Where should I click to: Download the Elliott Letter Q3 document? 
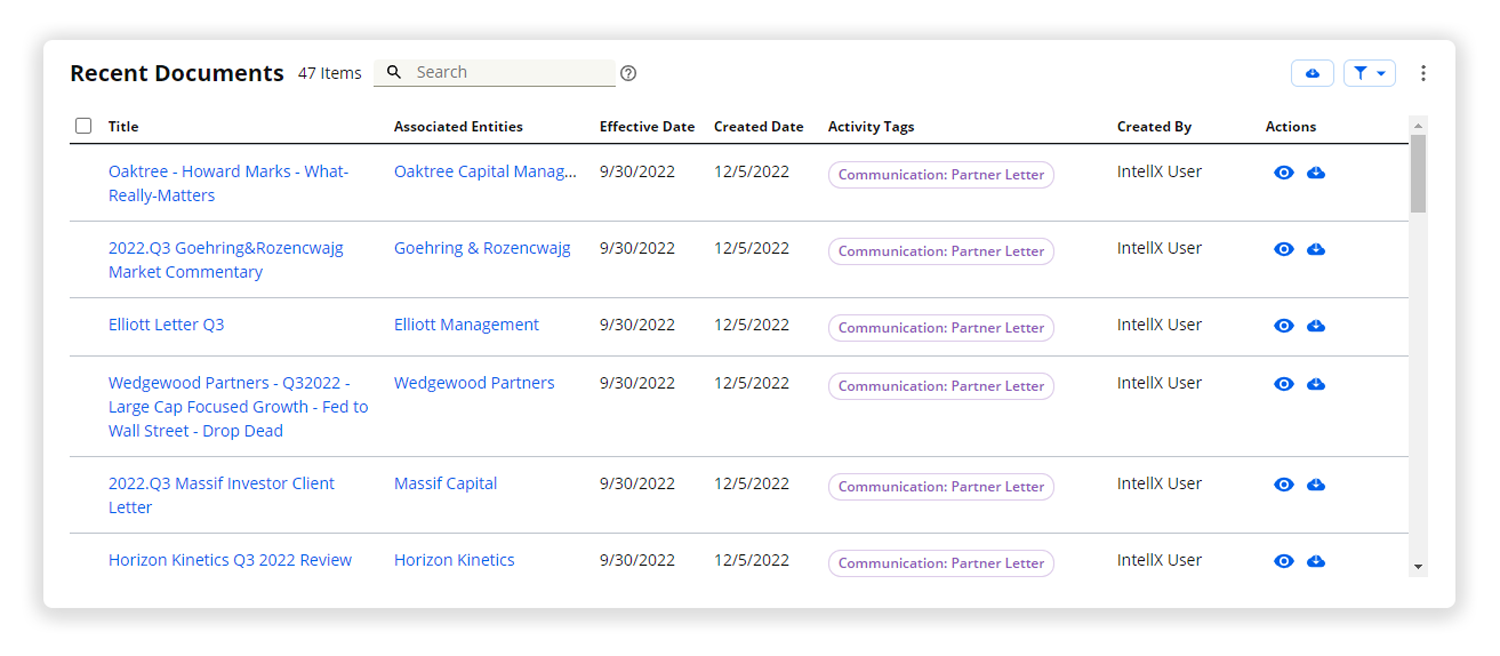[x=1316, y=326]
